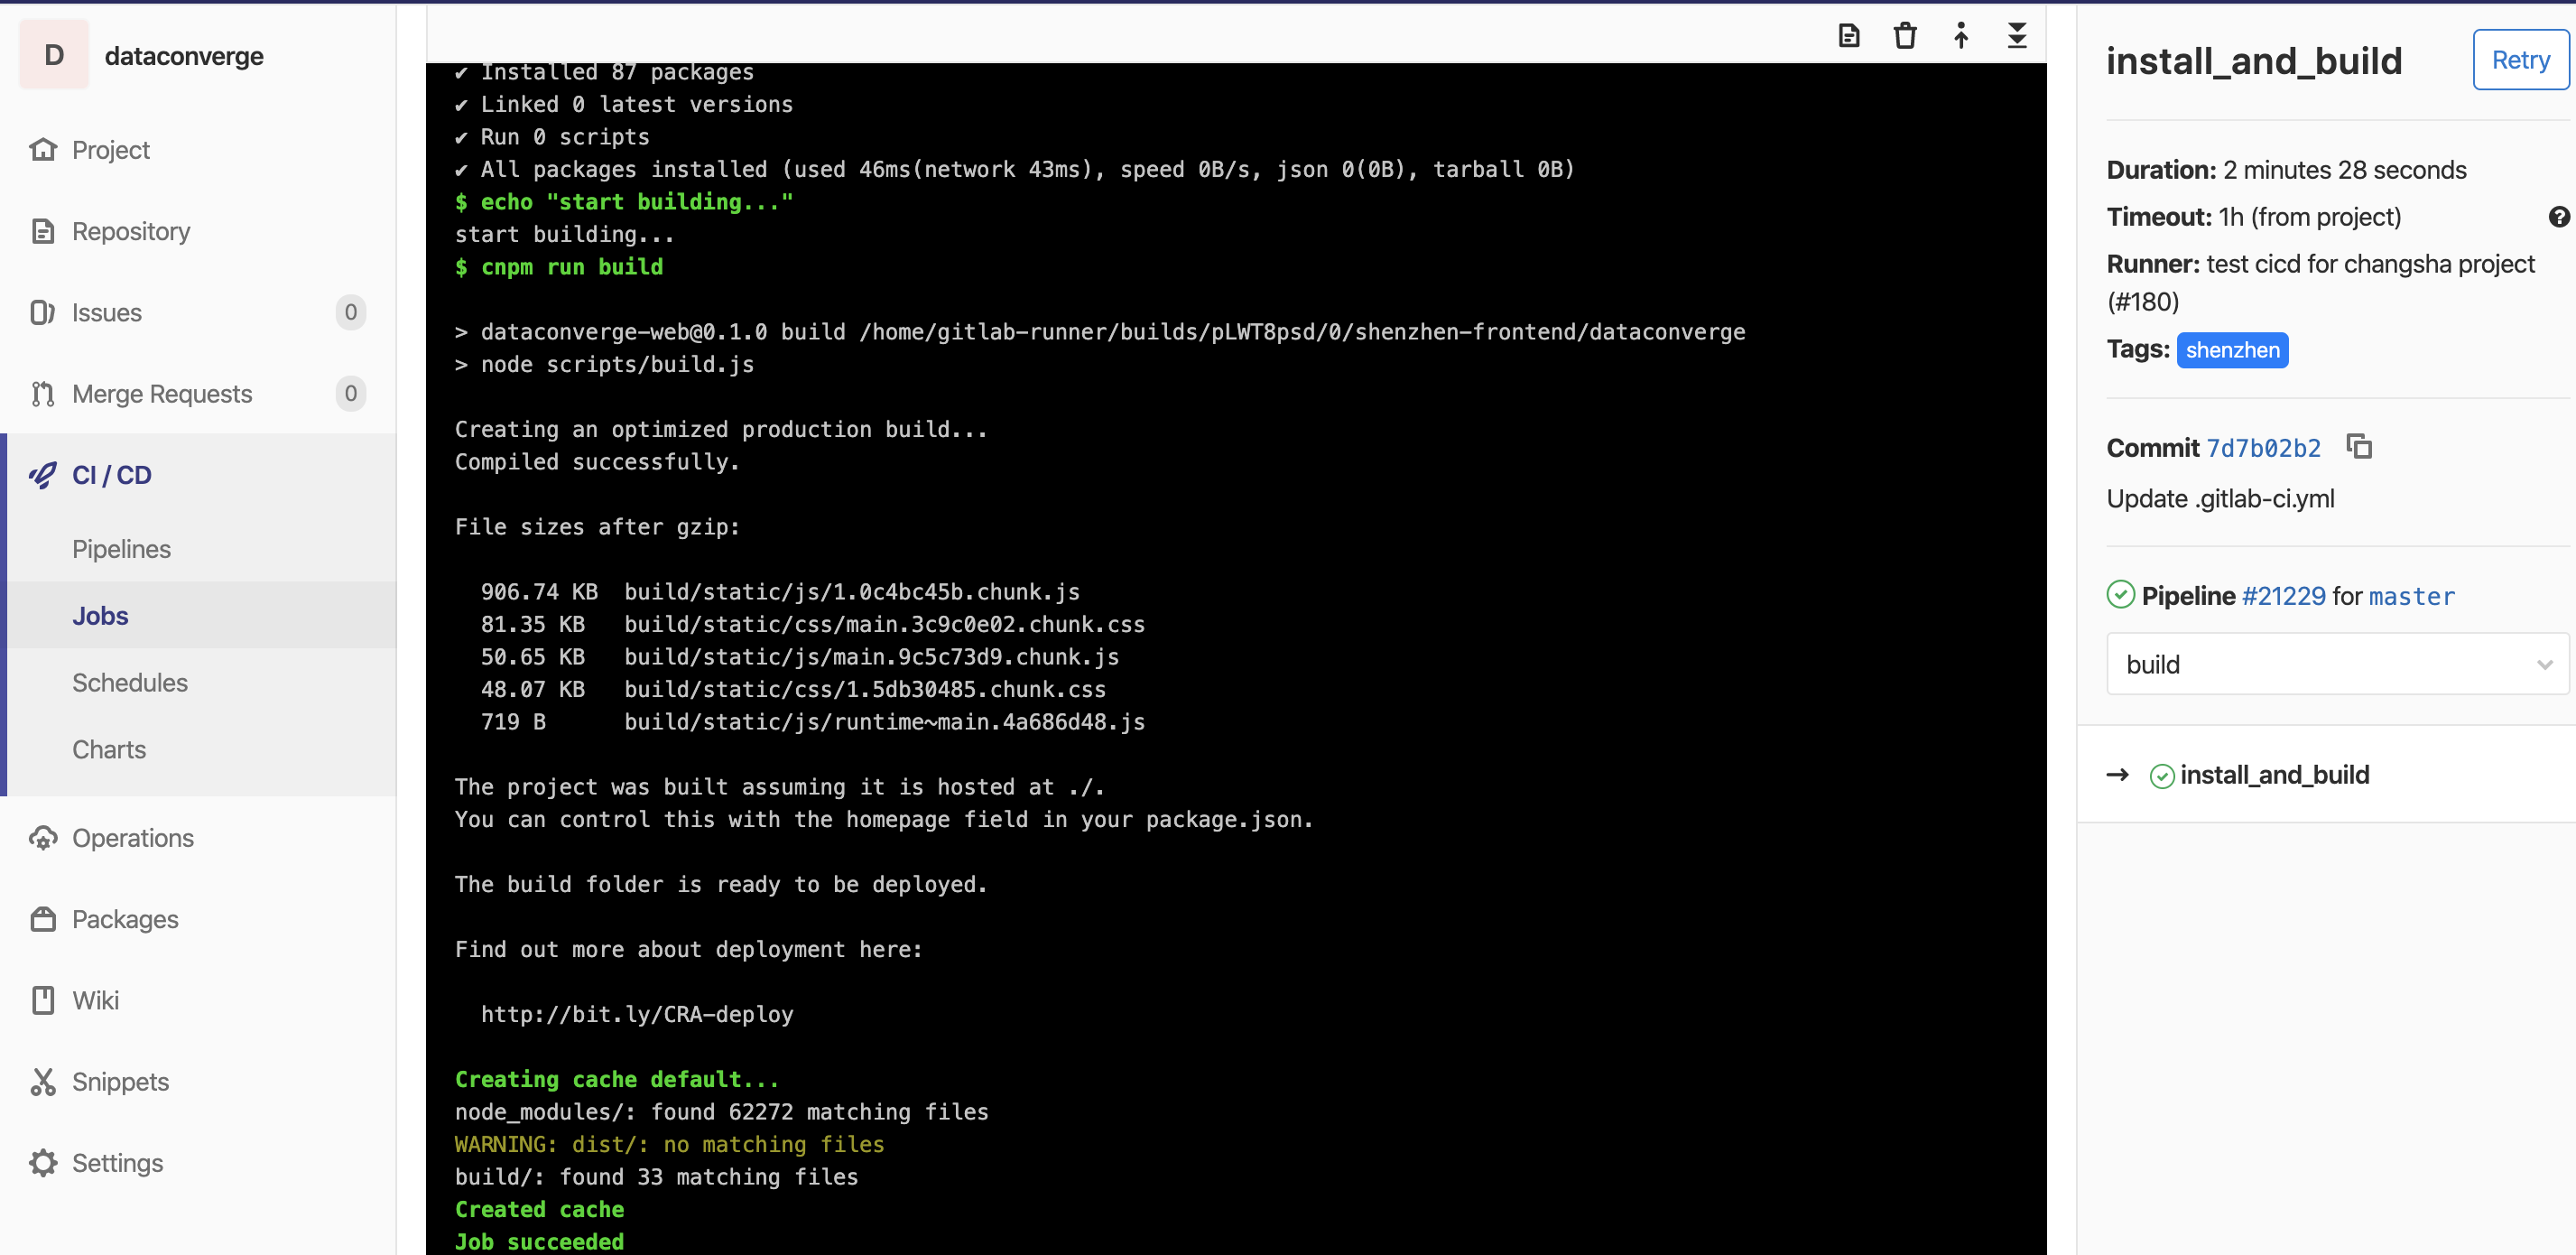This screenshot has height=1255, width=2576.
Task: Select the install_and_build job entry
Action: coord(2273,775)
